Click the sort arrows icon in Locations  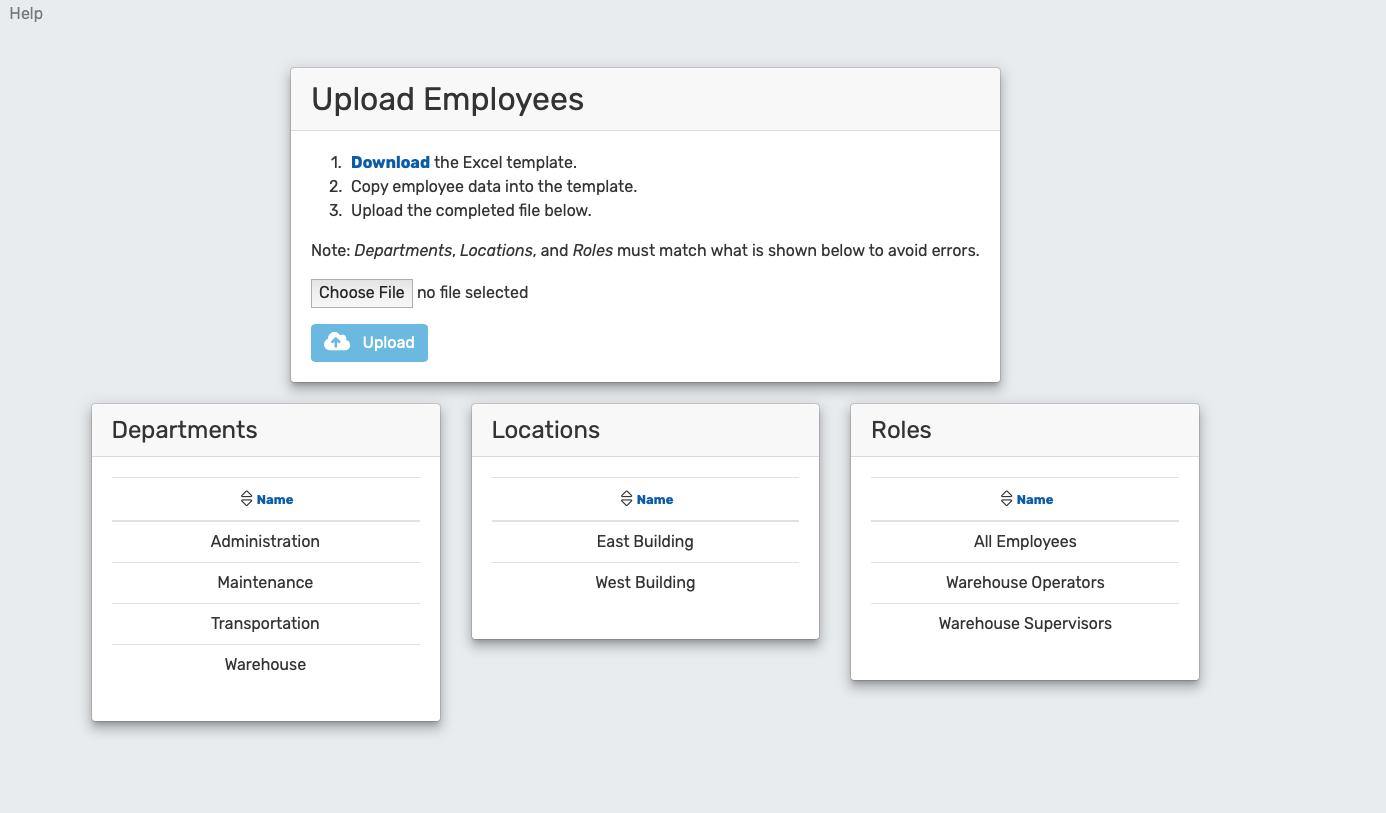(626, 499)
